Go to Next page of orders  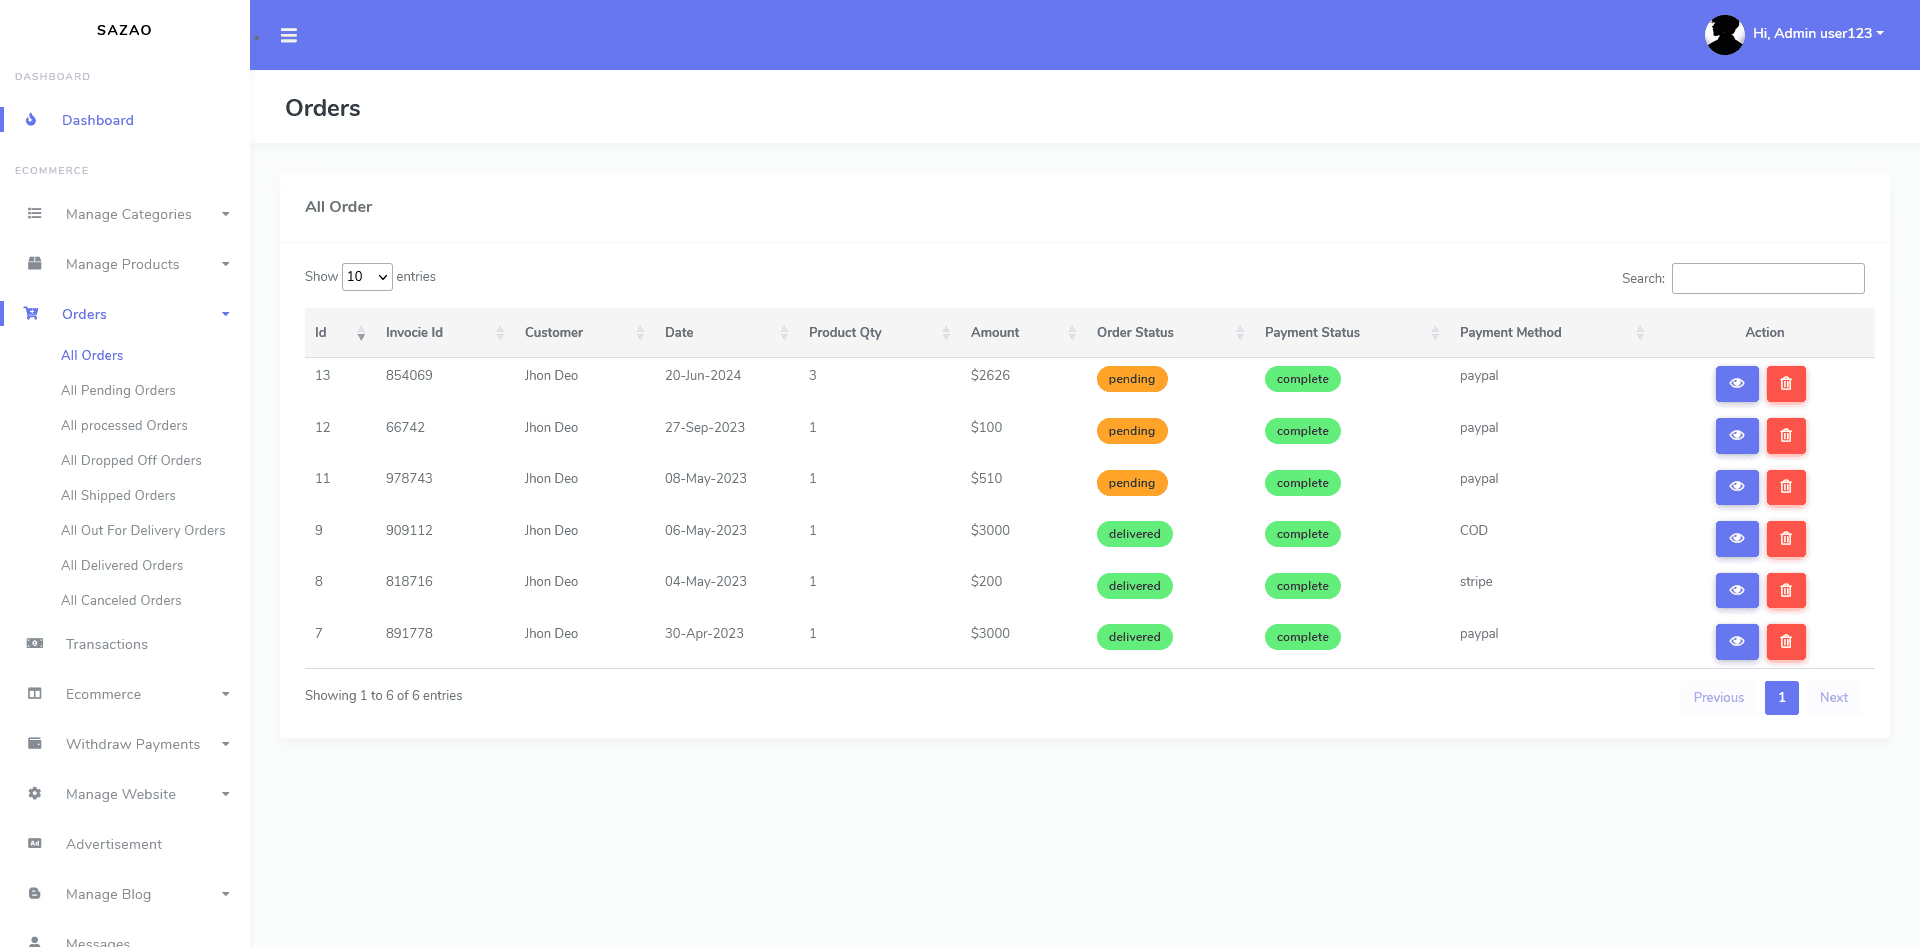(x=1833, y=698)
